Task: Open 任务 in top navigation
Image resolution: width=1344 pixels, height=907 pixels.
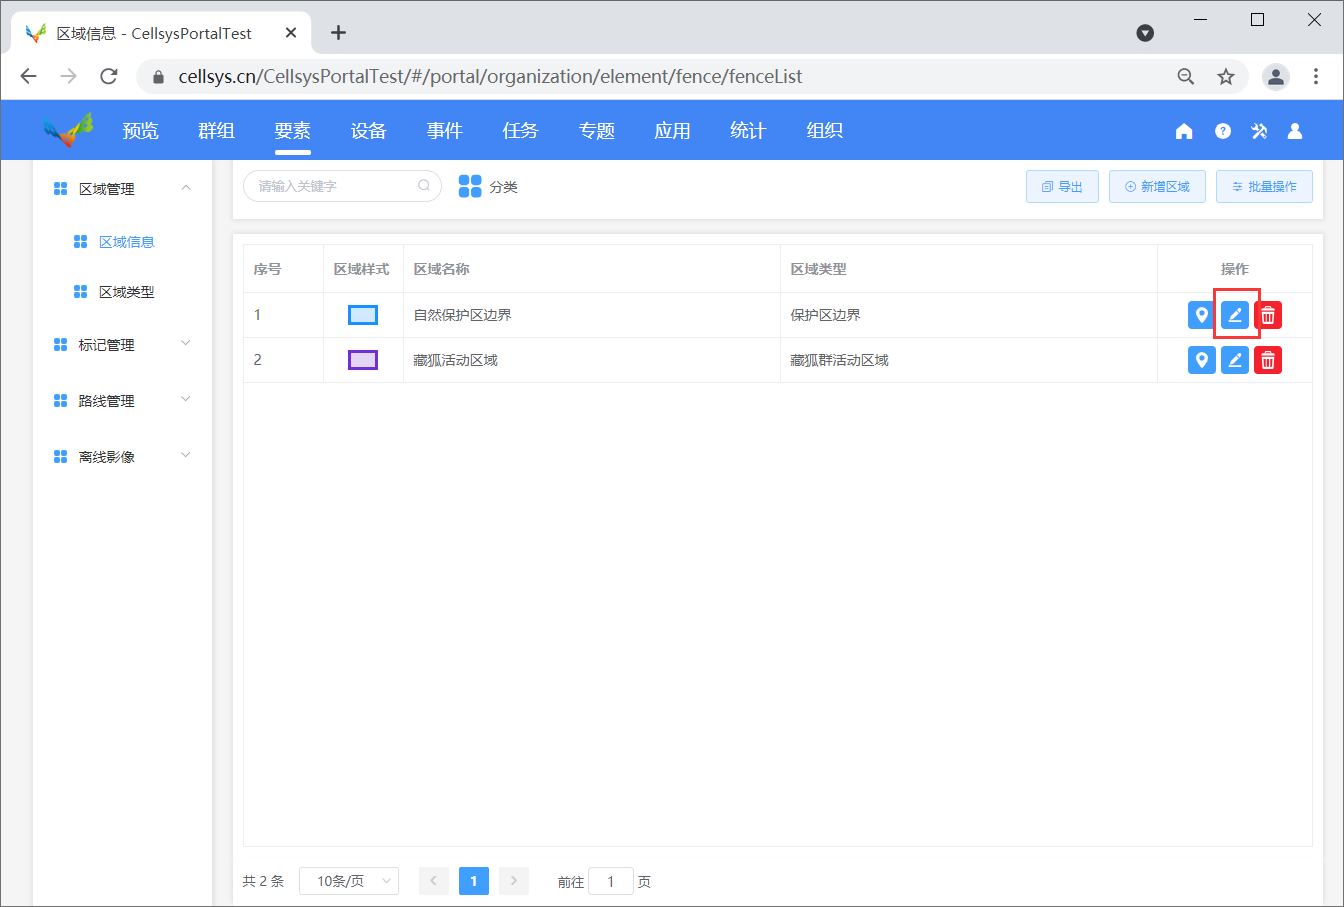Action: coord(521,131)
